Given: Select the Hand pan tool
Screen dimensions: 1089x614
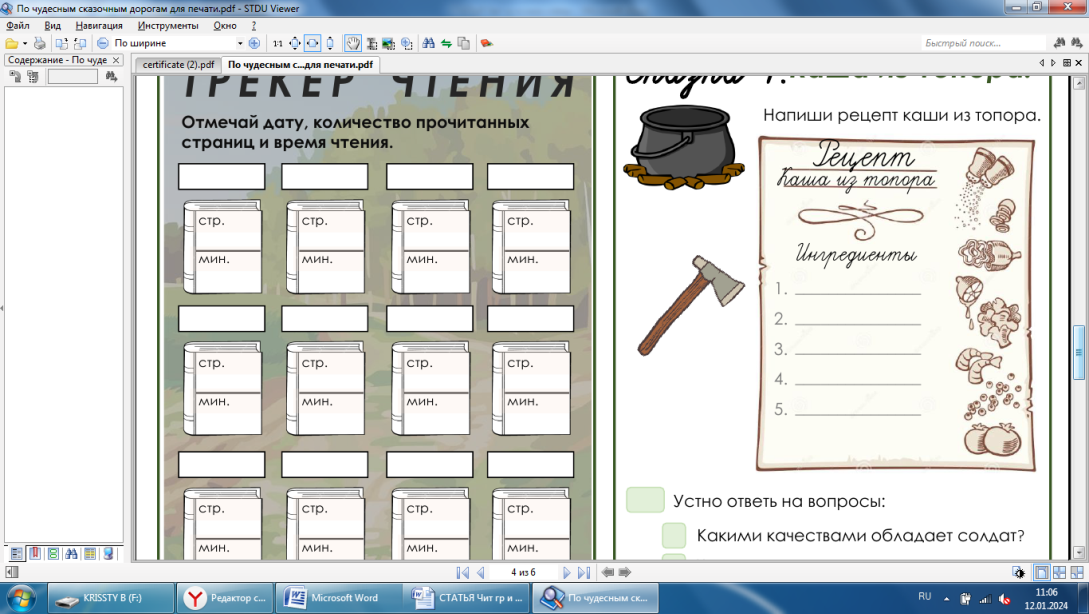Looking at the screenshot, I should [x=353, y=43].
